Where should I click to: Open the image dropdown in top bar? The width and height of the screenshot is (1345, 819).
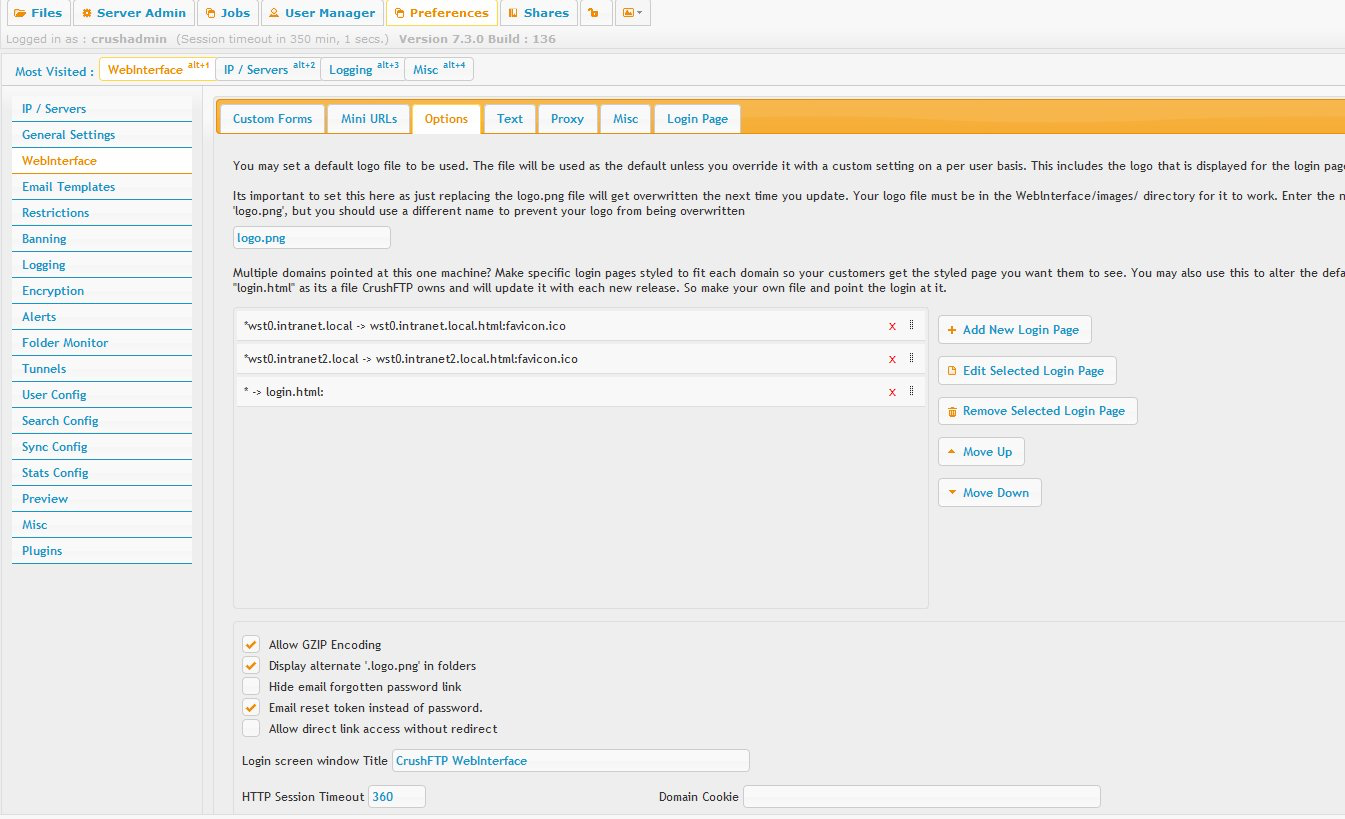pos(633,13)
